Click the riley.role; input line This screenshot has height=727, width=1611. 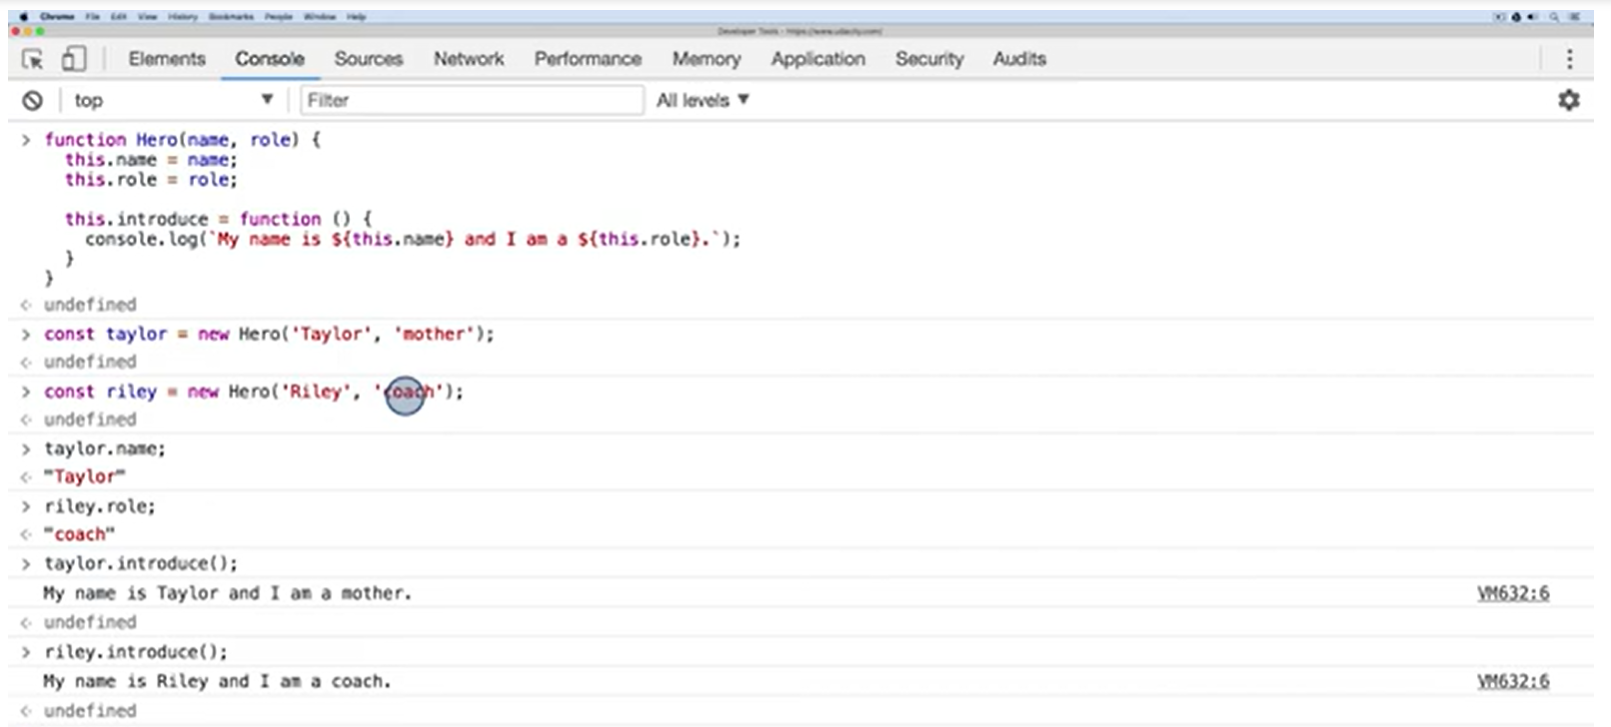coord(100,507)
